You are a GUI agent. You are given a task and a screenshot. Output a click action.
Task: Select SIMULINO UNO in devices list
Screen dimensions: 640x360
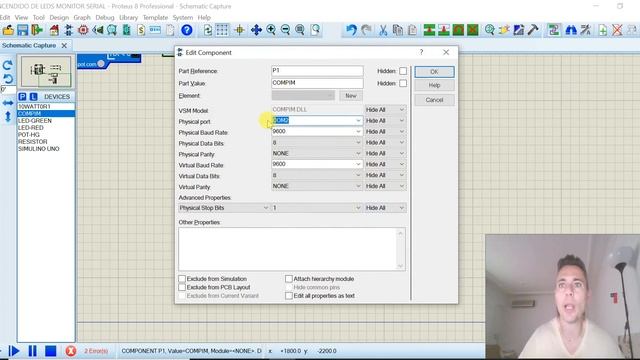coord(39,149)
